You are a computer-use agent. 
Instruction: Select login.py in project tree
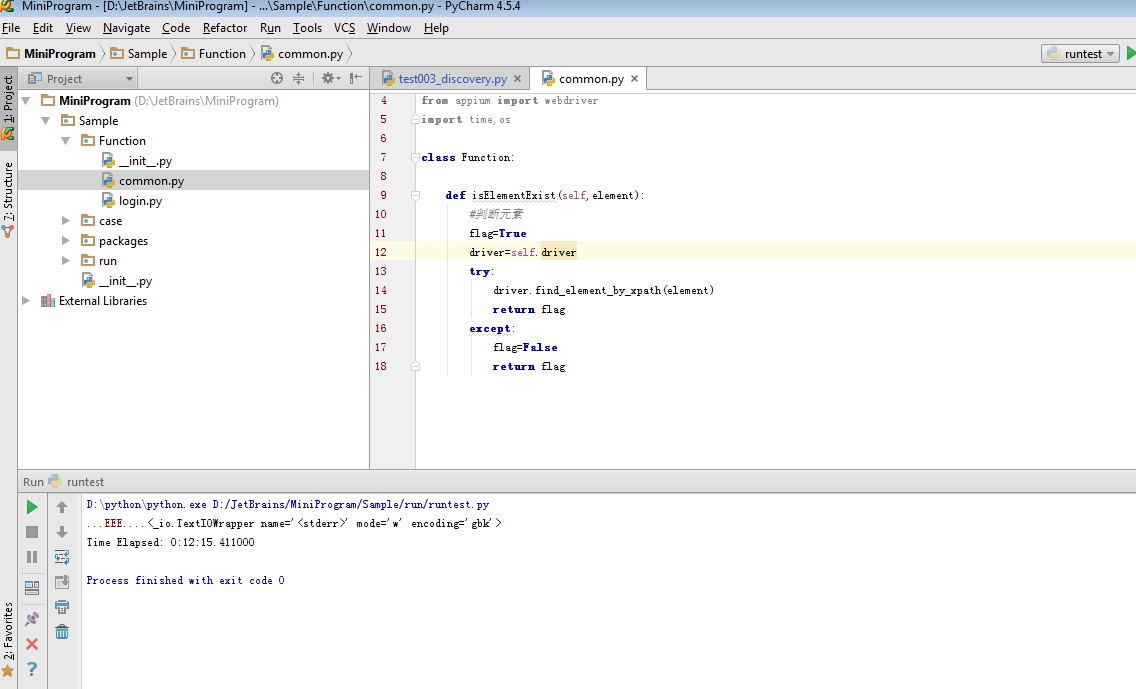(x=141, y=201)
